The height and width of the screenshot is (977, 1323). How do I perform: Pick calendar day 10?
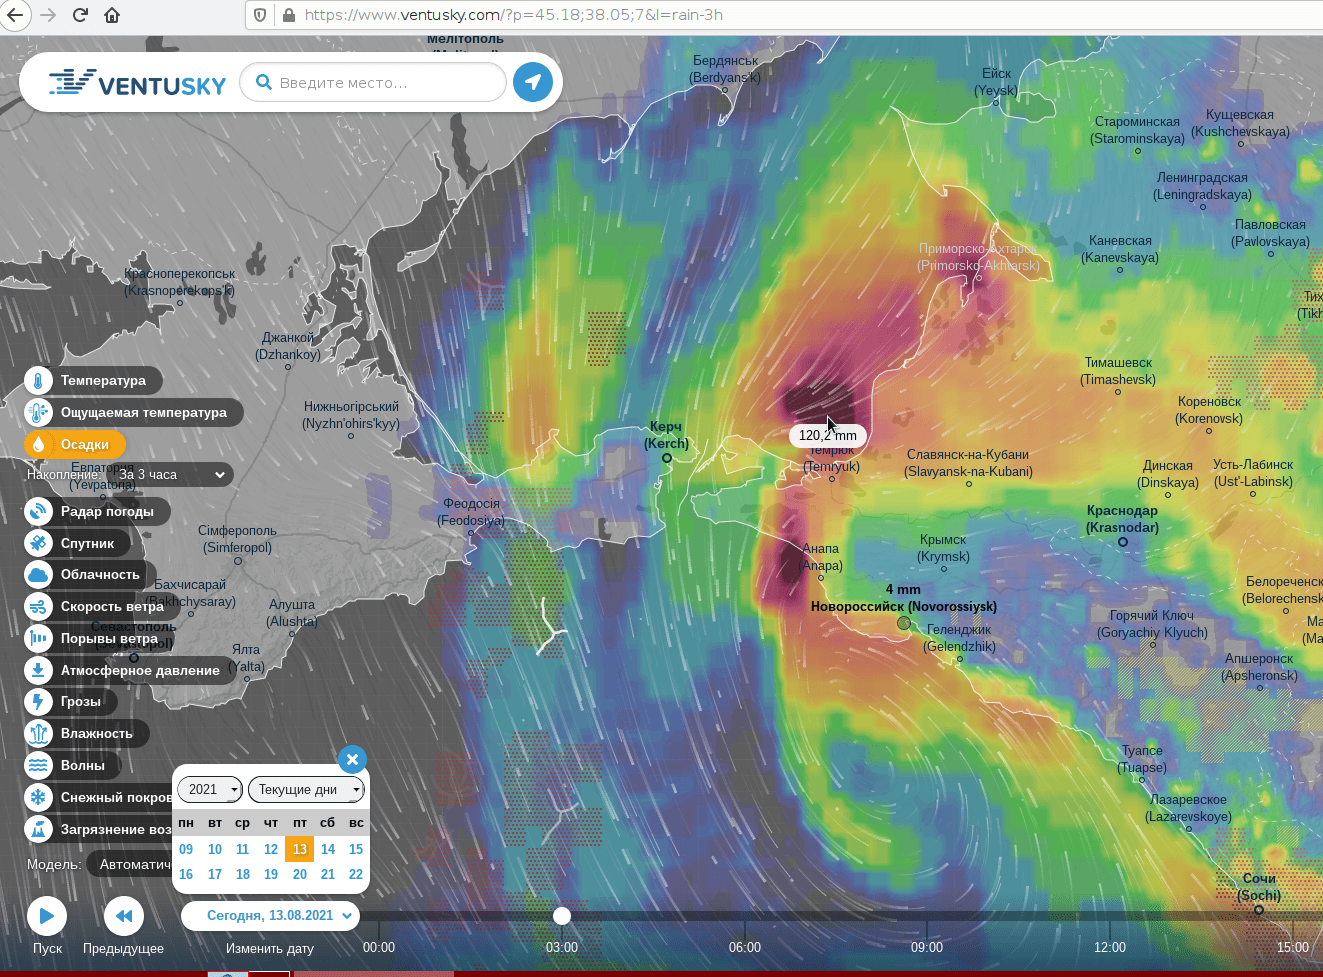215,849
